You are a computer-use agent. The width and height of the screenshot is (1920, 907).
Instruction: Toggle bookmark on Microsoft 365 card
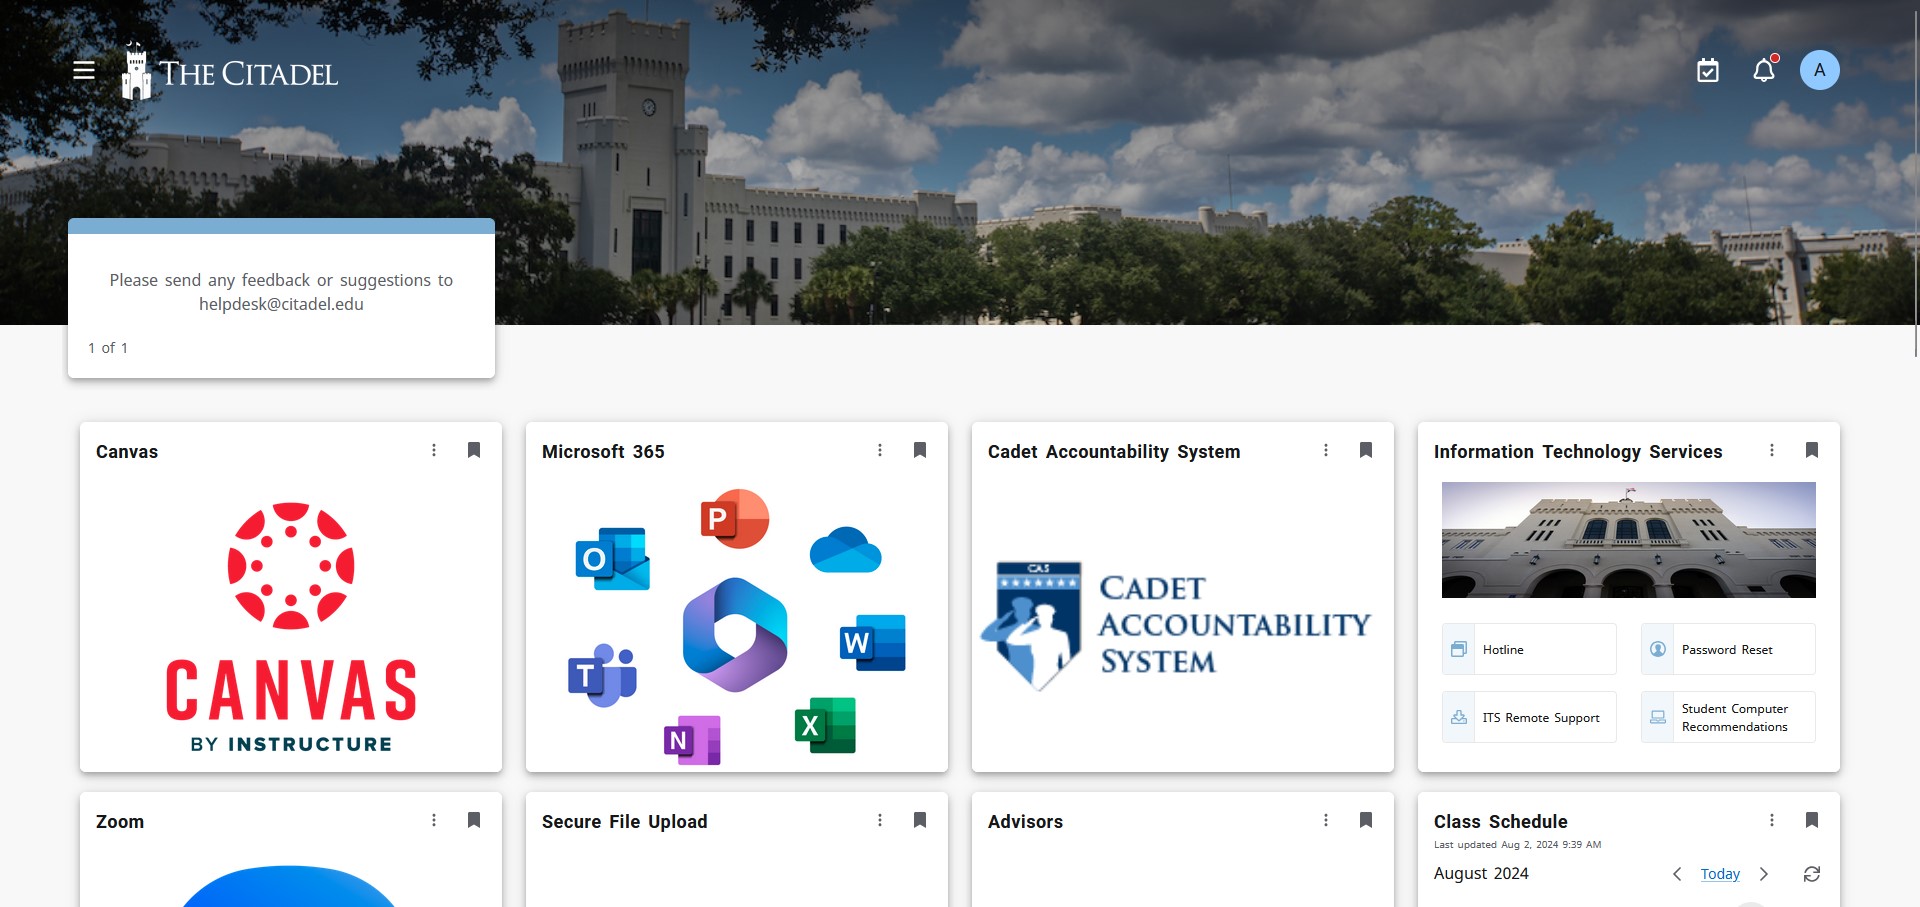[x=920, y=450]
